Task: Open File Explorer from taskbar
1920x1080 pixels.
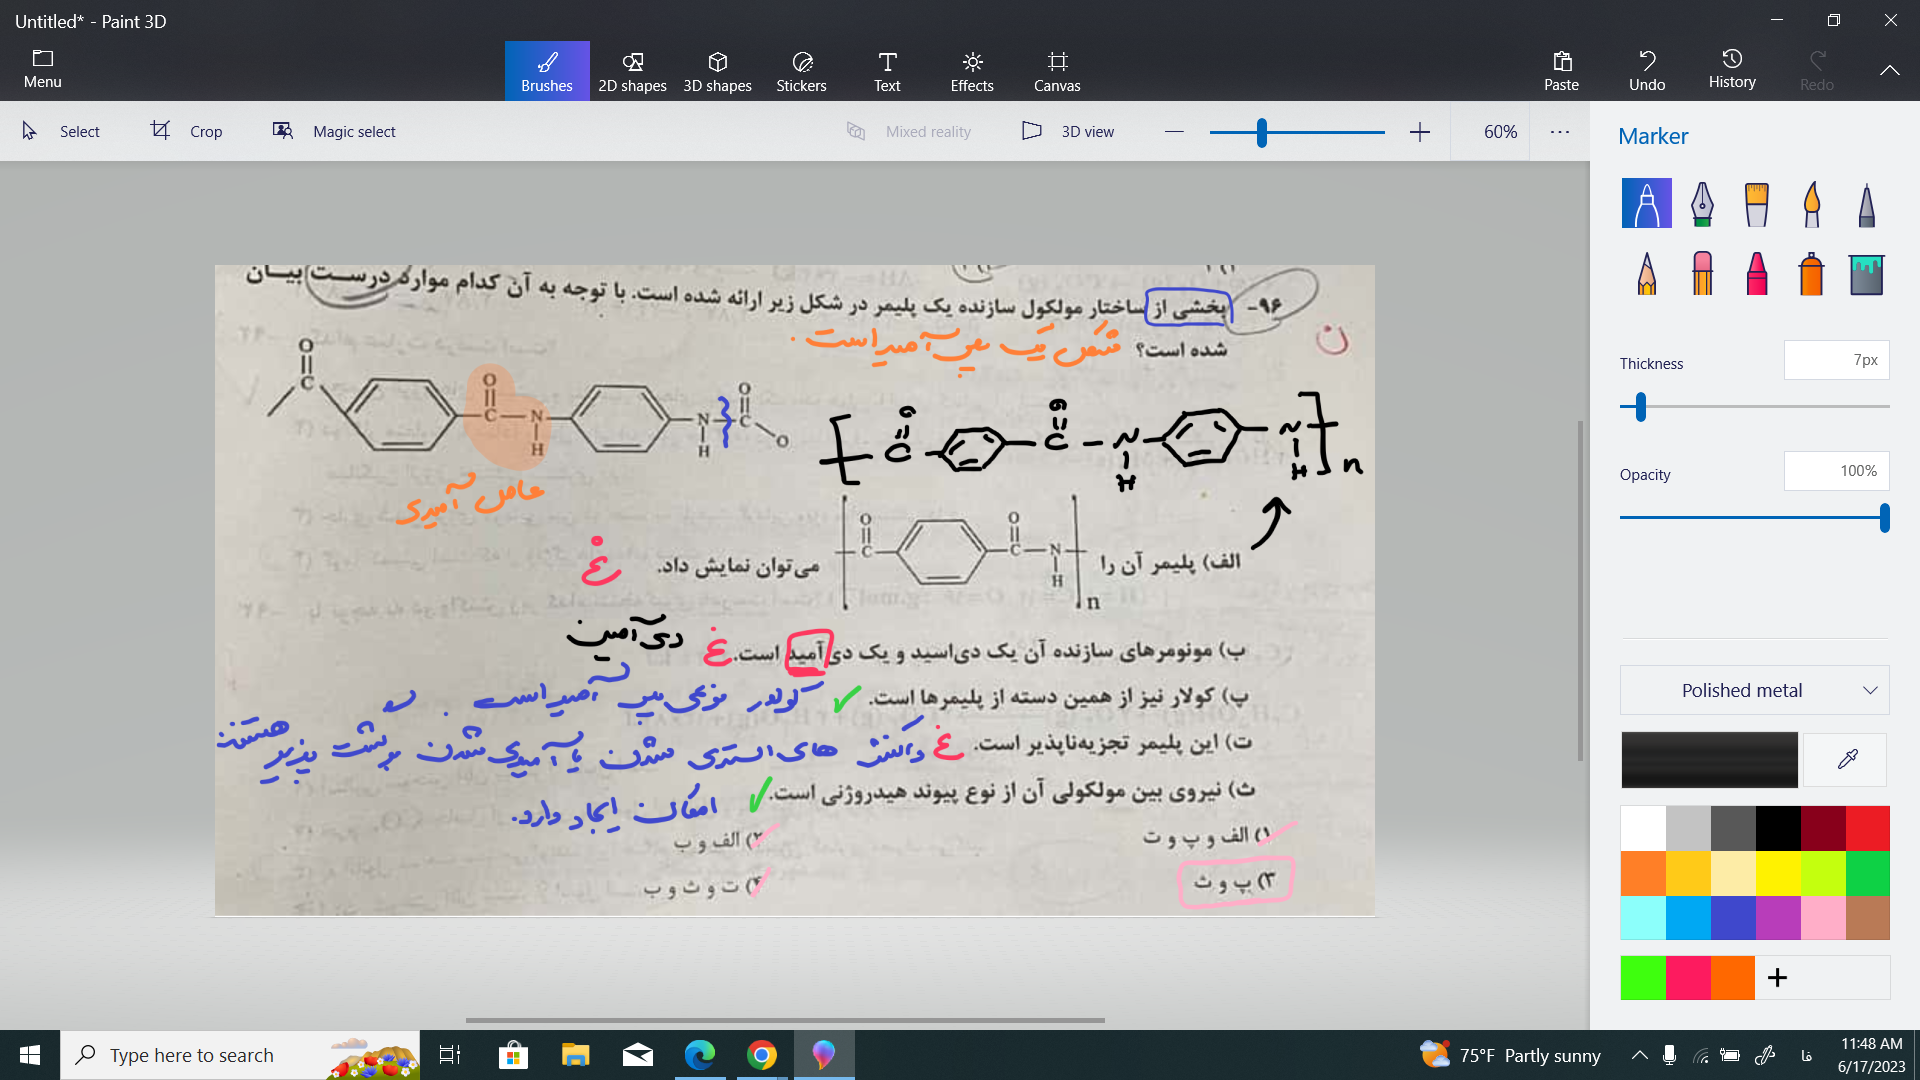Action: coord(575,1055)
